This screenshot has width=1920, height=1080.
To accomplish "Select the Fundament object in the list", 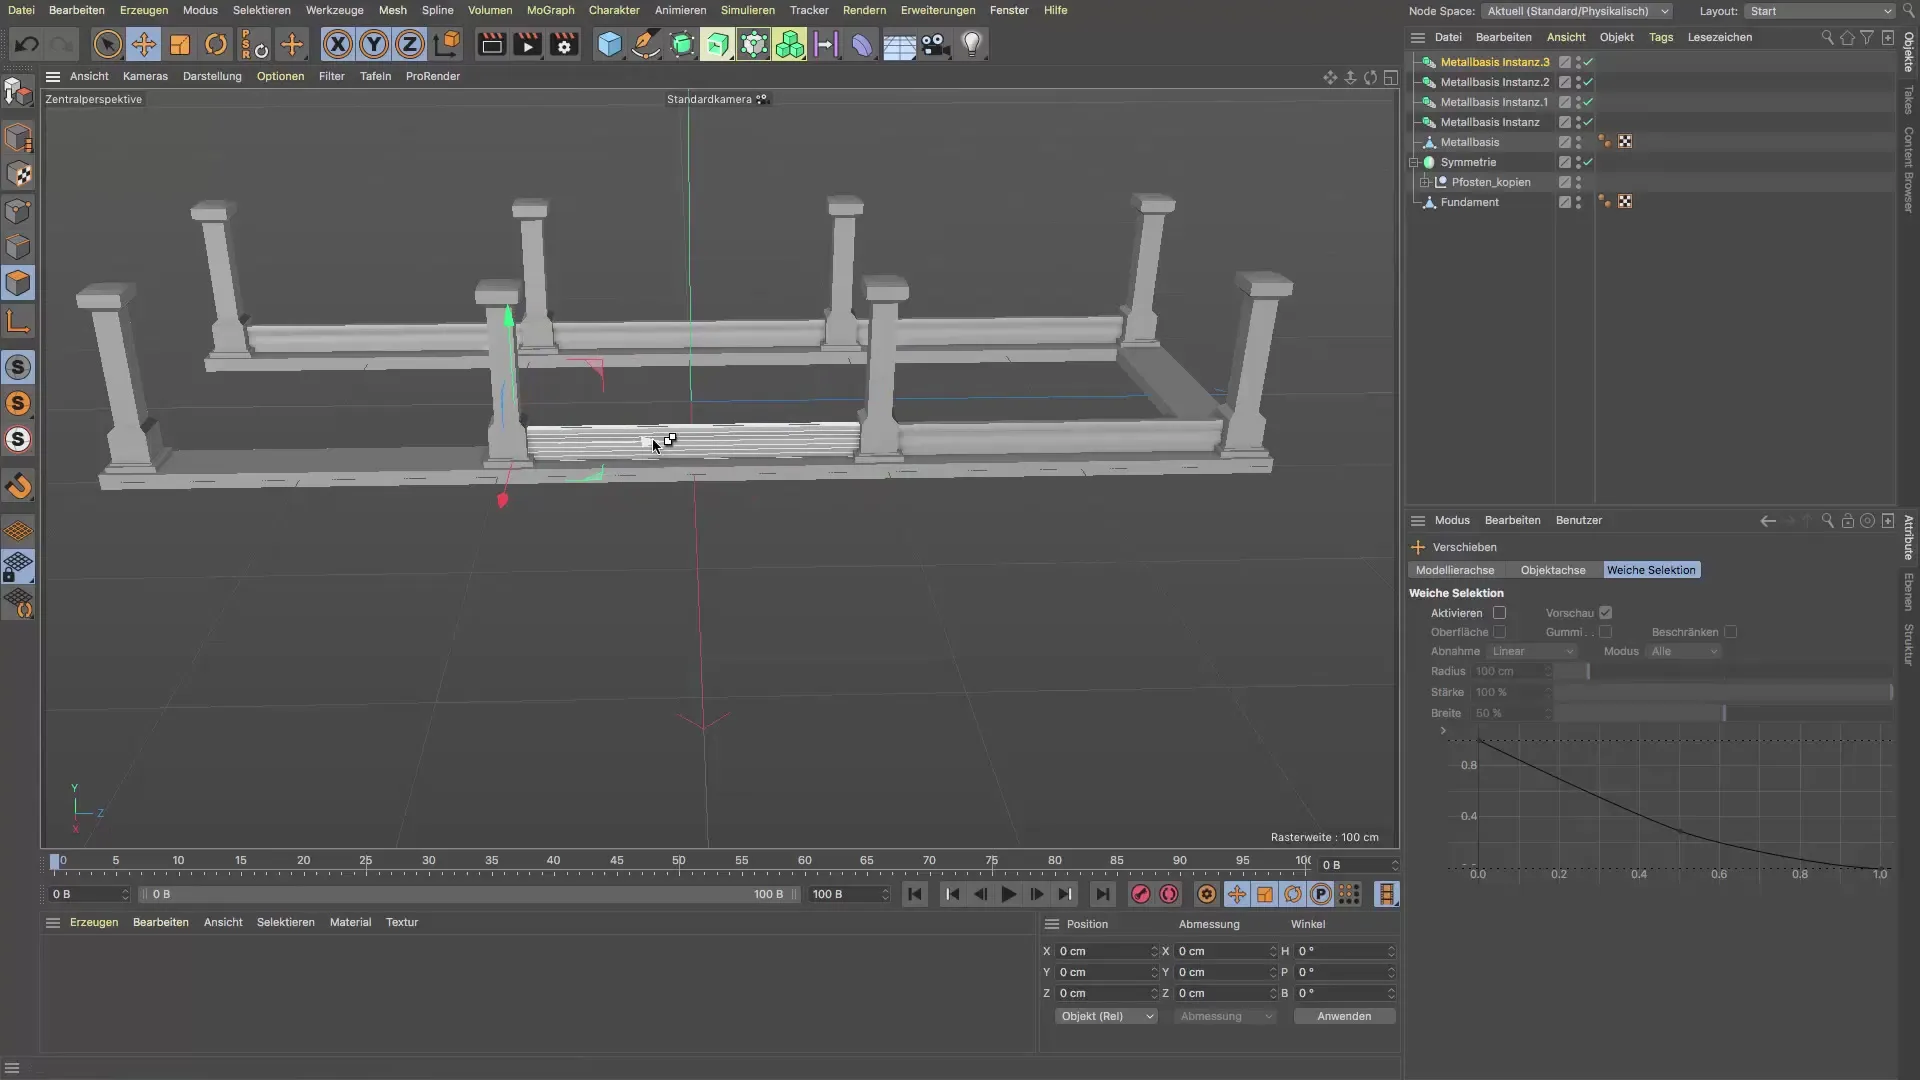I will point(1469,202).
